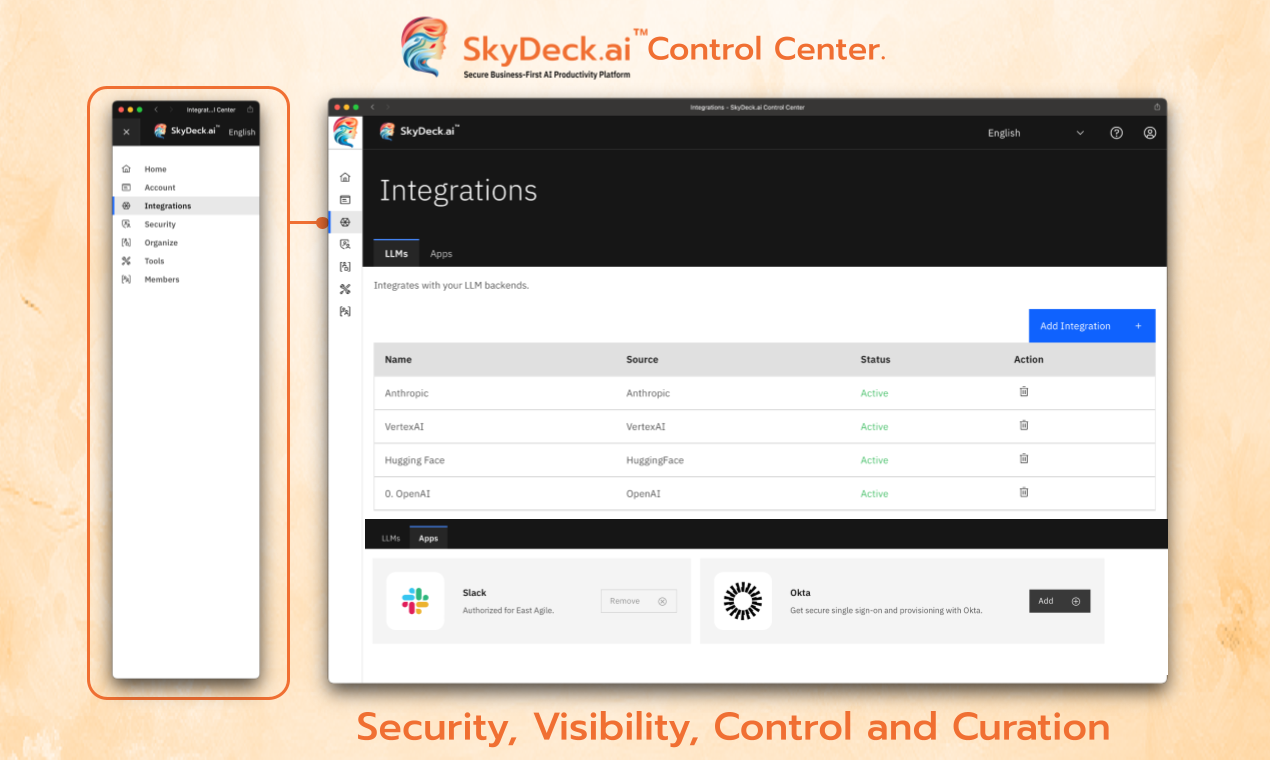Click Organize icon in main window's collapsed sidebar
Viewport: 1270px width, 760px height.
(345, 267)
